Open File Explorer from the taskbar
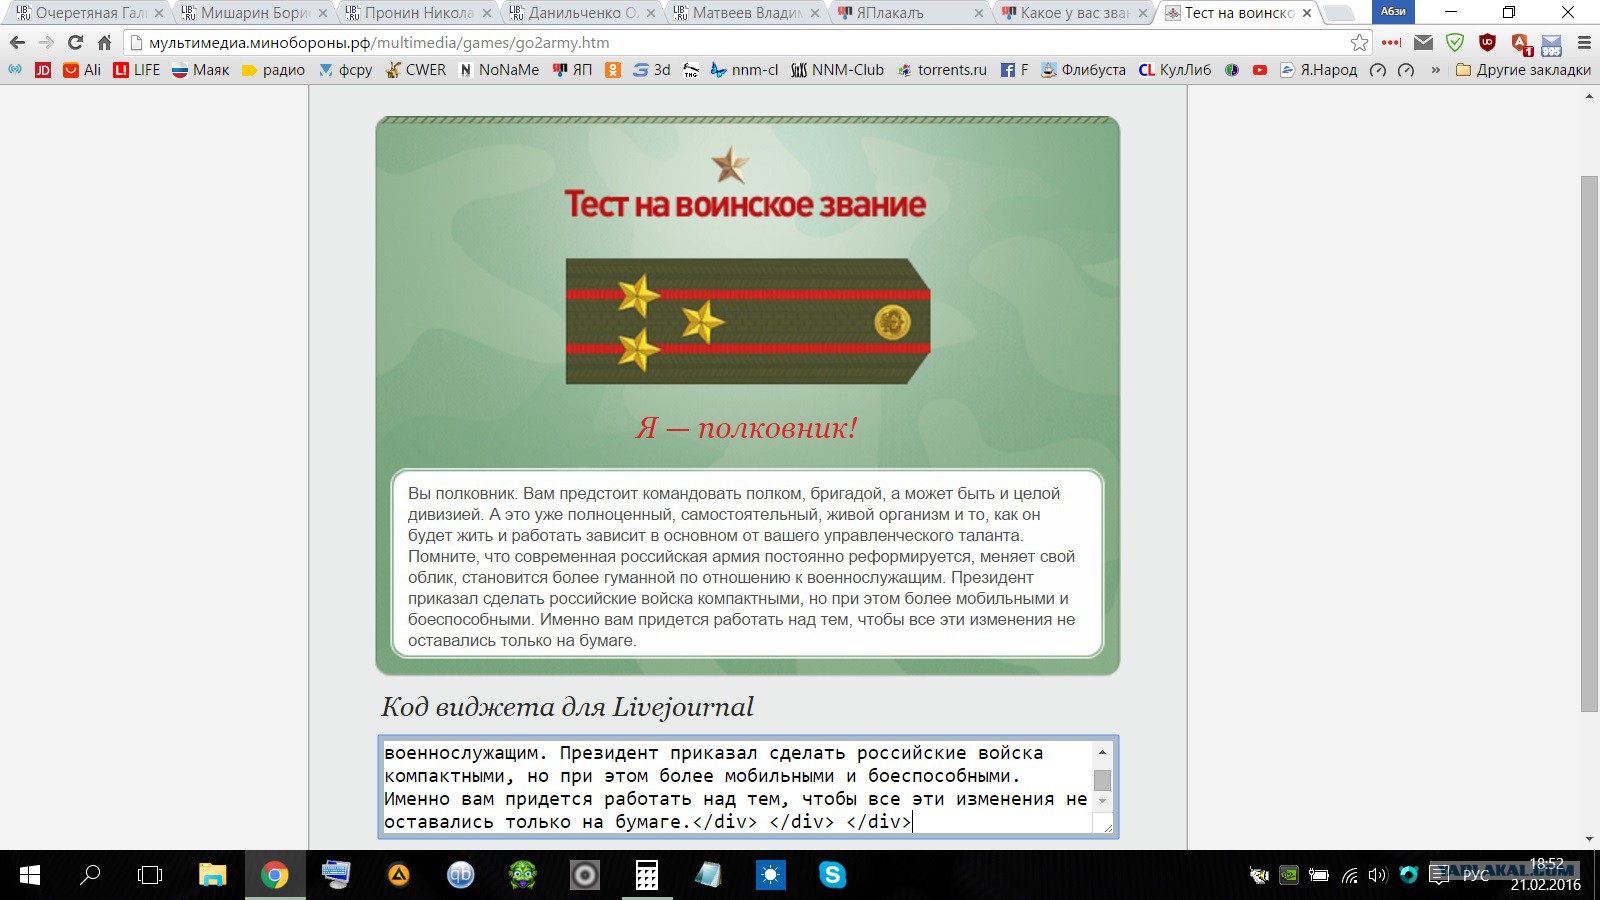The width and height of the screenshot is (1600, 900). [212, 875]
